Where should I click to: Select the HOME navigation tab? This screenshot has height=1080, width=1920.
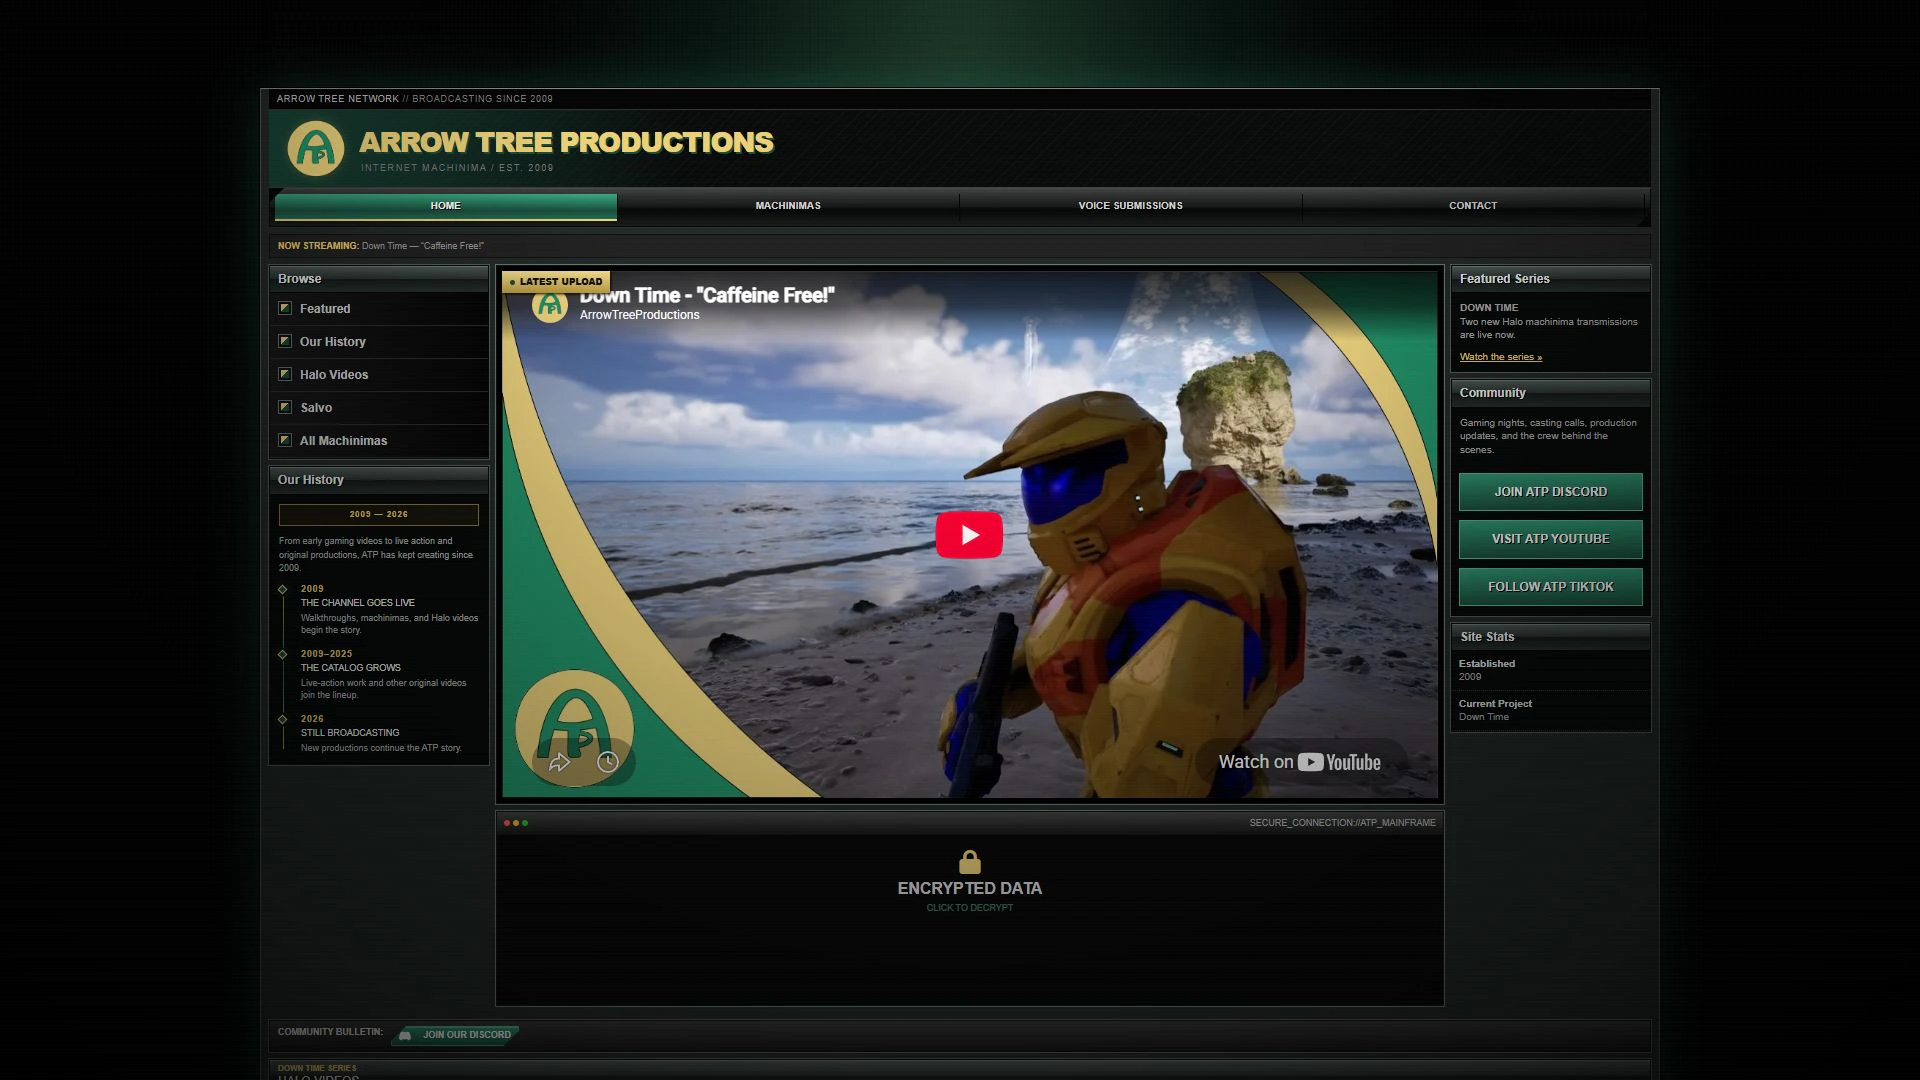click(x=446, y=206)
